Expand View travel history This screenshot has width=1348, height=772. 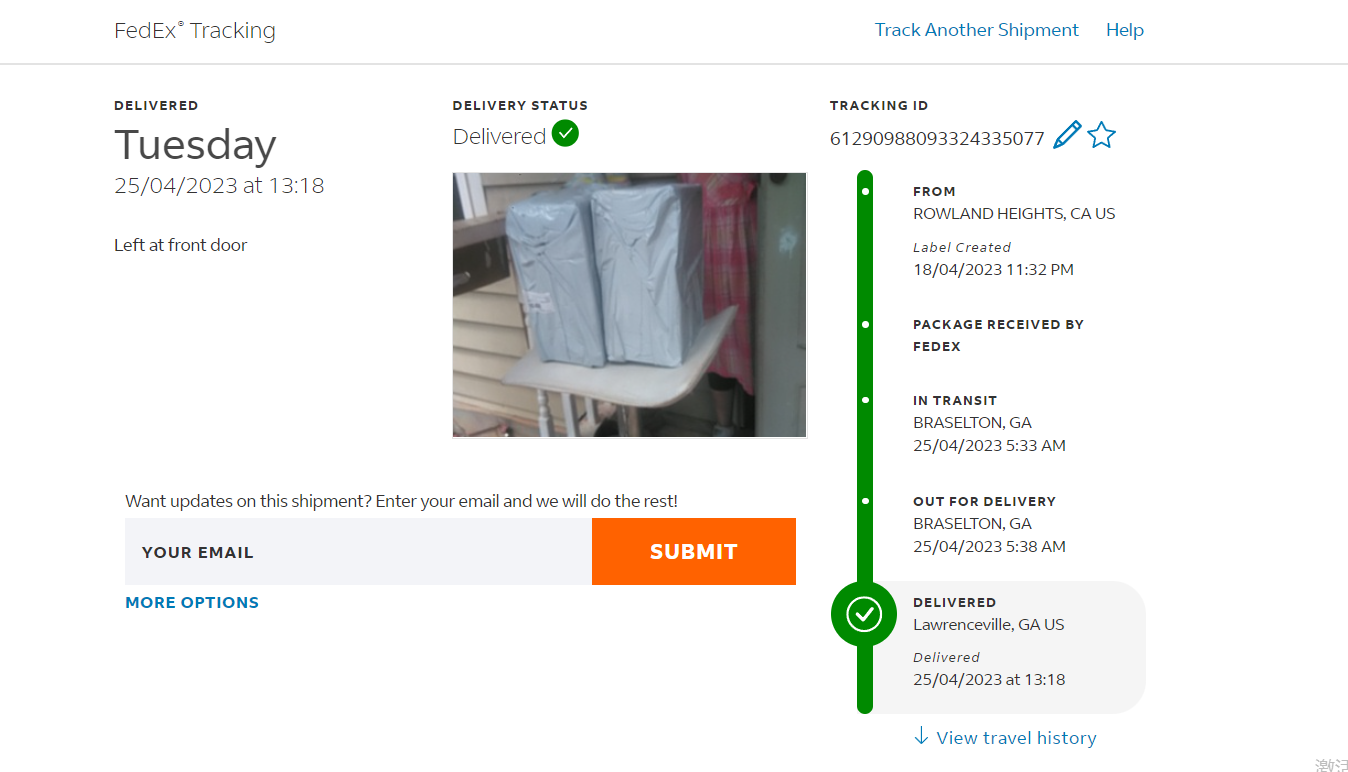pos(1016,738)
